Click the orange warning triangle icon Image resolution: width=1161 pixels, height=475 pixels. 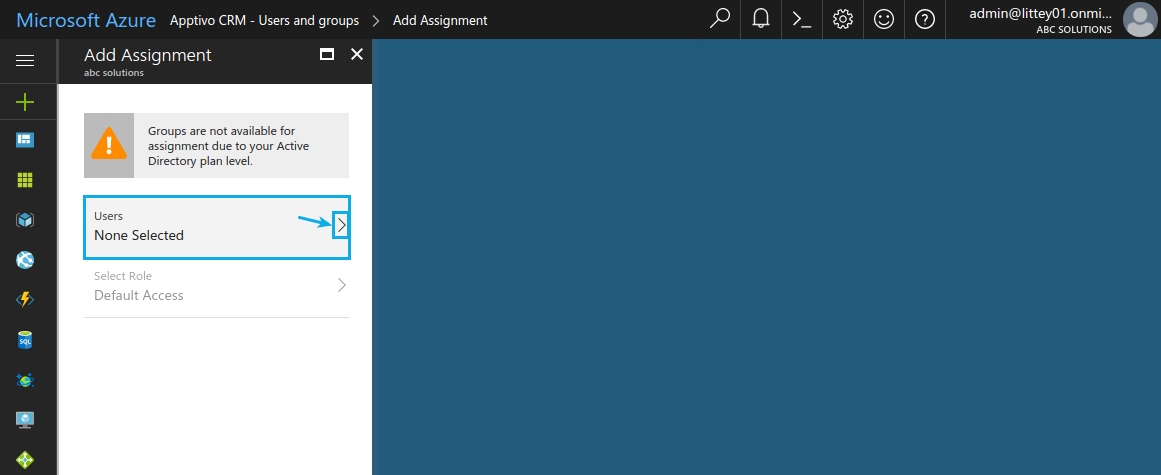pos(109,145)
